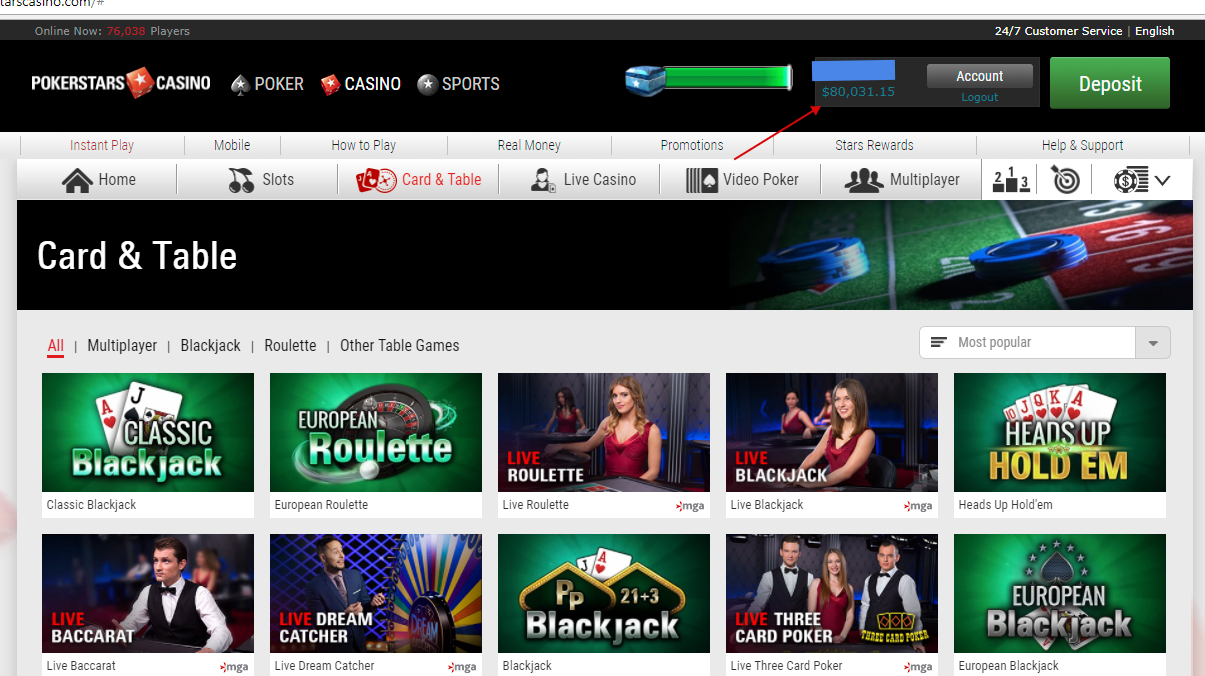Click the European Roulette caption text

point(321,505)
